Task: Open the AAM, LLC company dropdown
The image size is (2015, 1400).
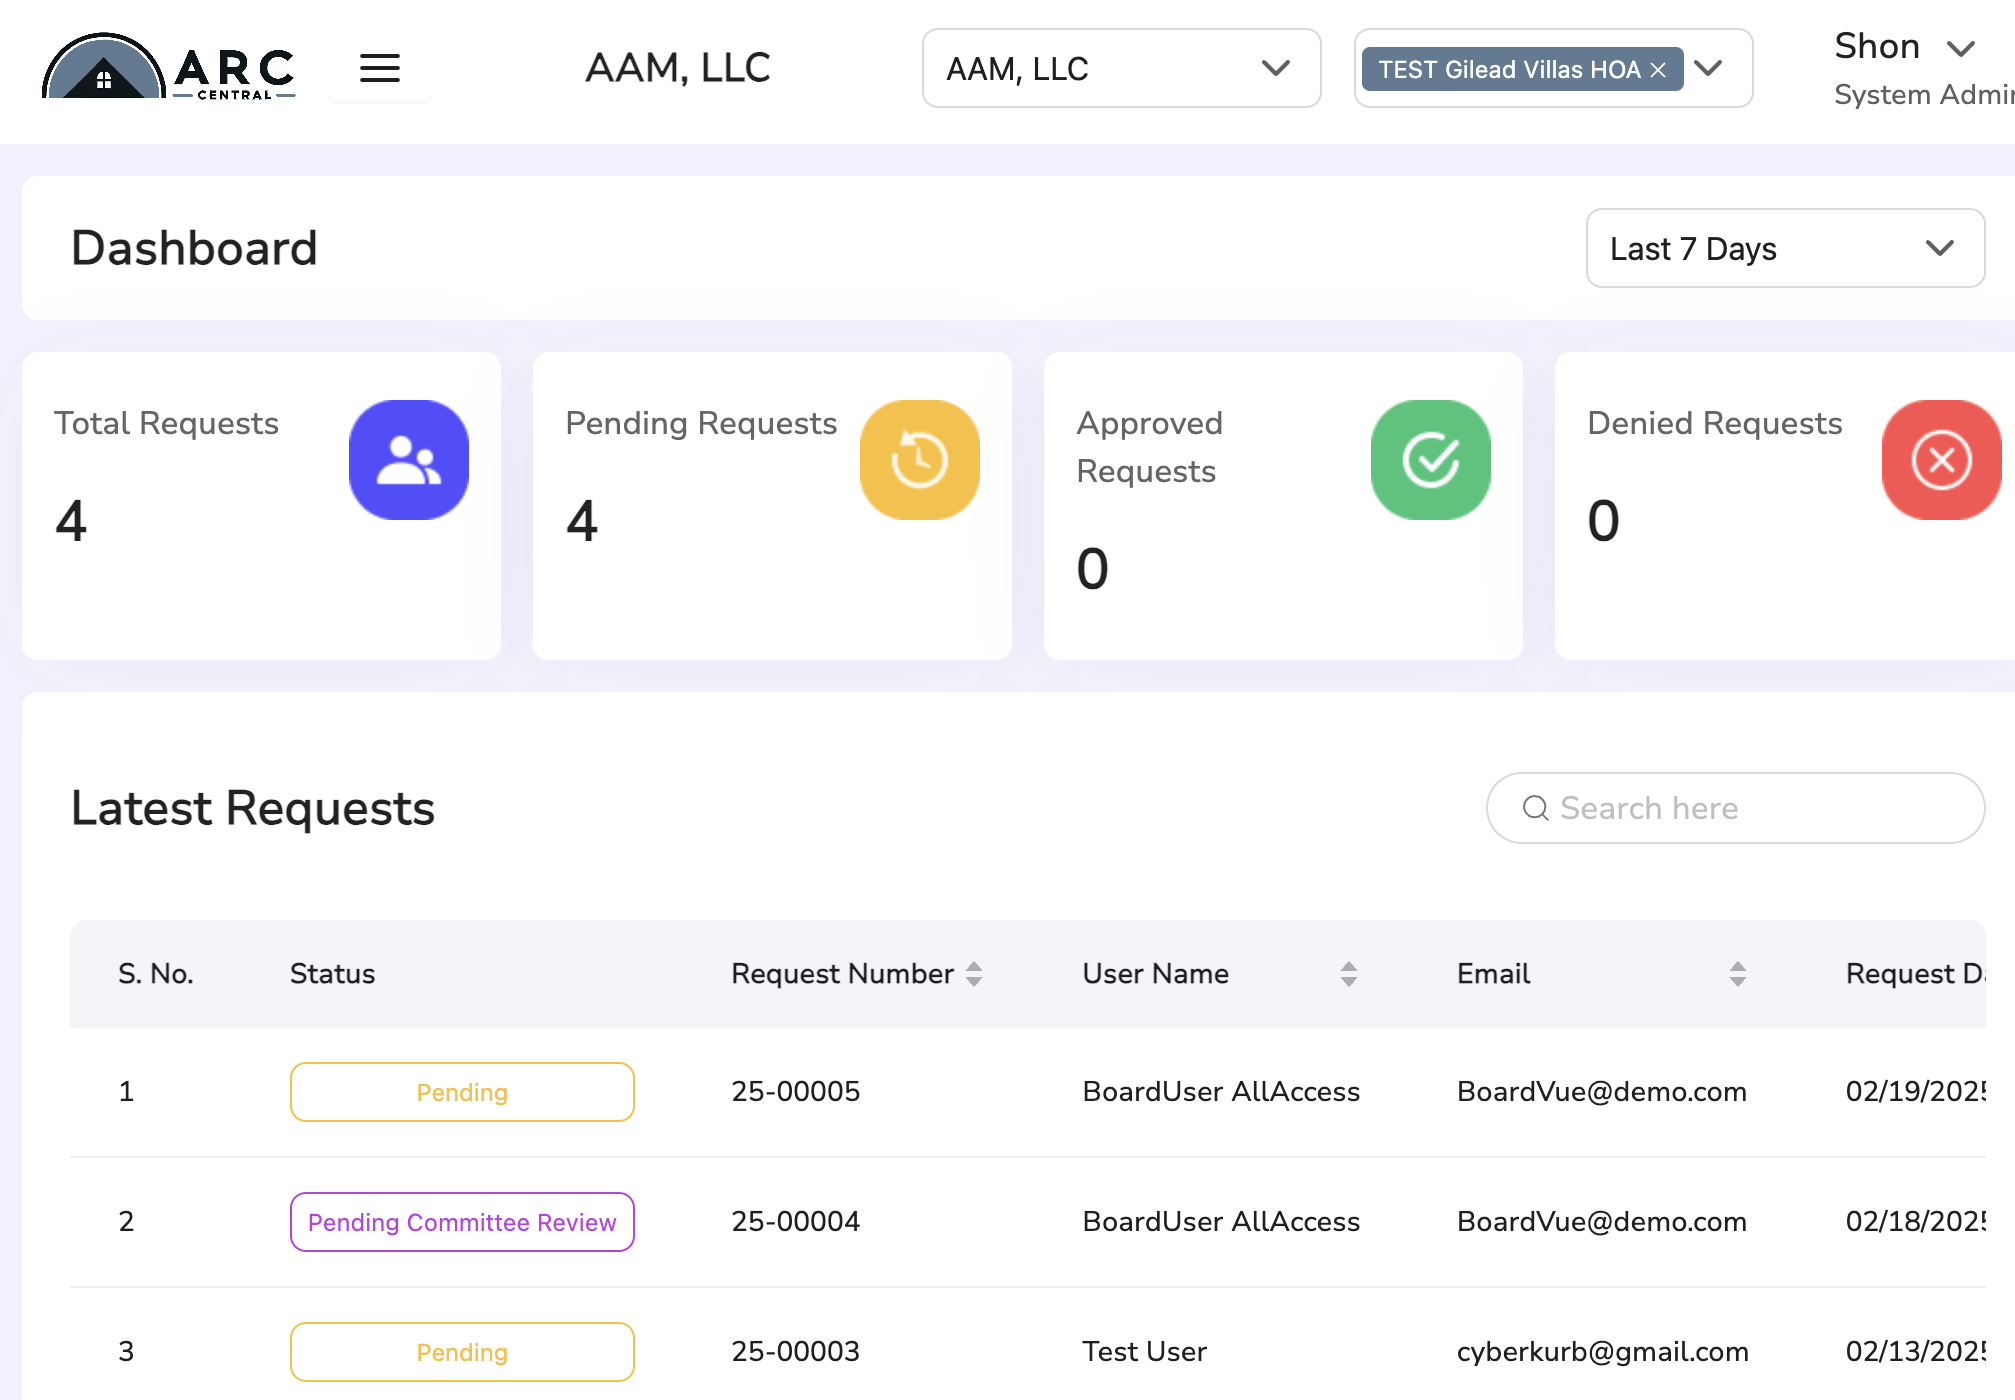Action: point(1122,68)
